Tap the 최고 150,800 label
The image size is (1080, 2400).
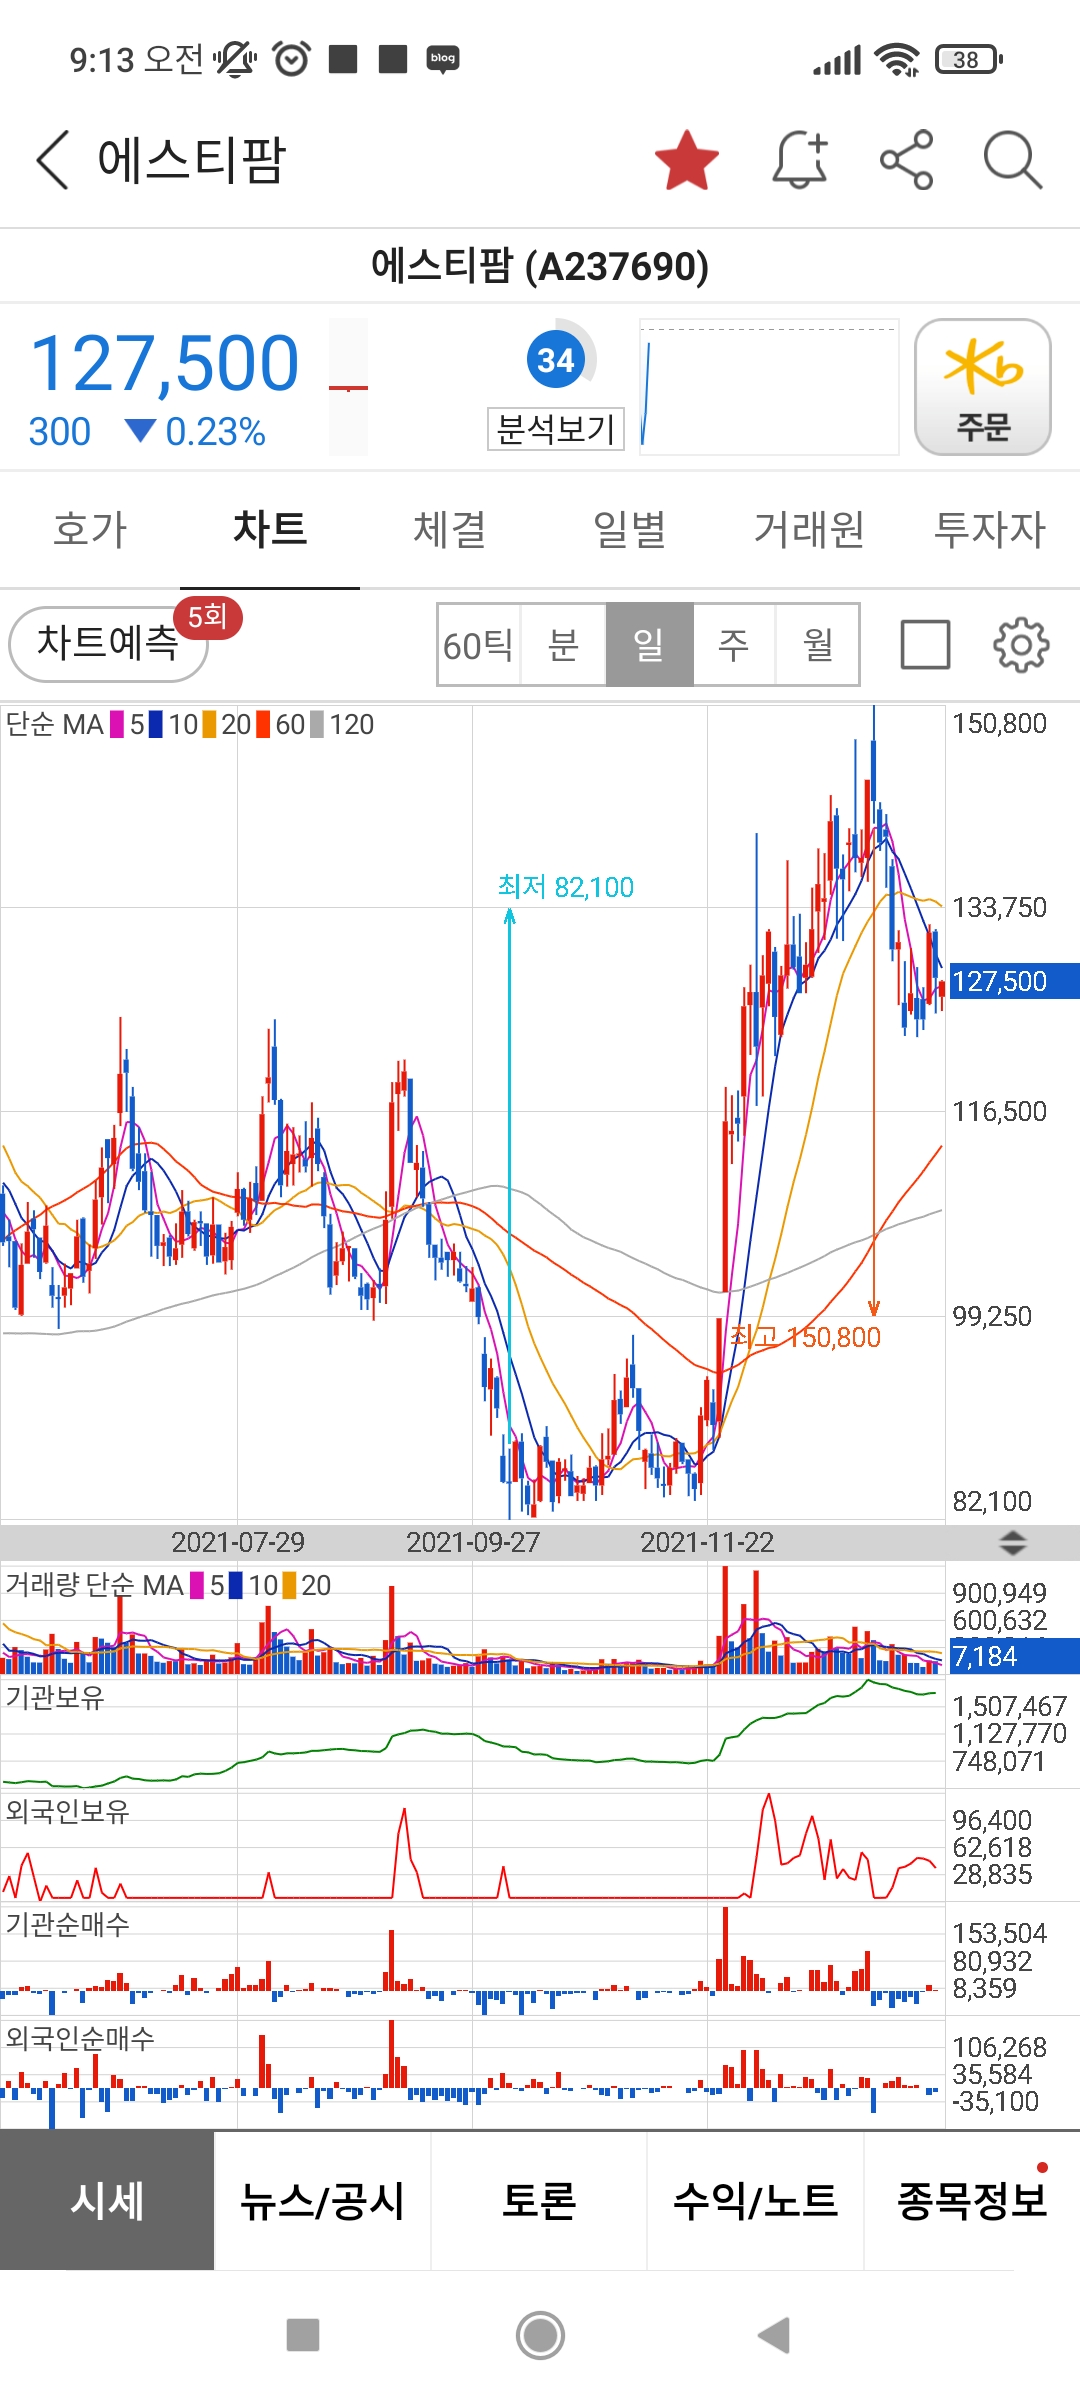pyautogui.click(x=806, y=1337)
